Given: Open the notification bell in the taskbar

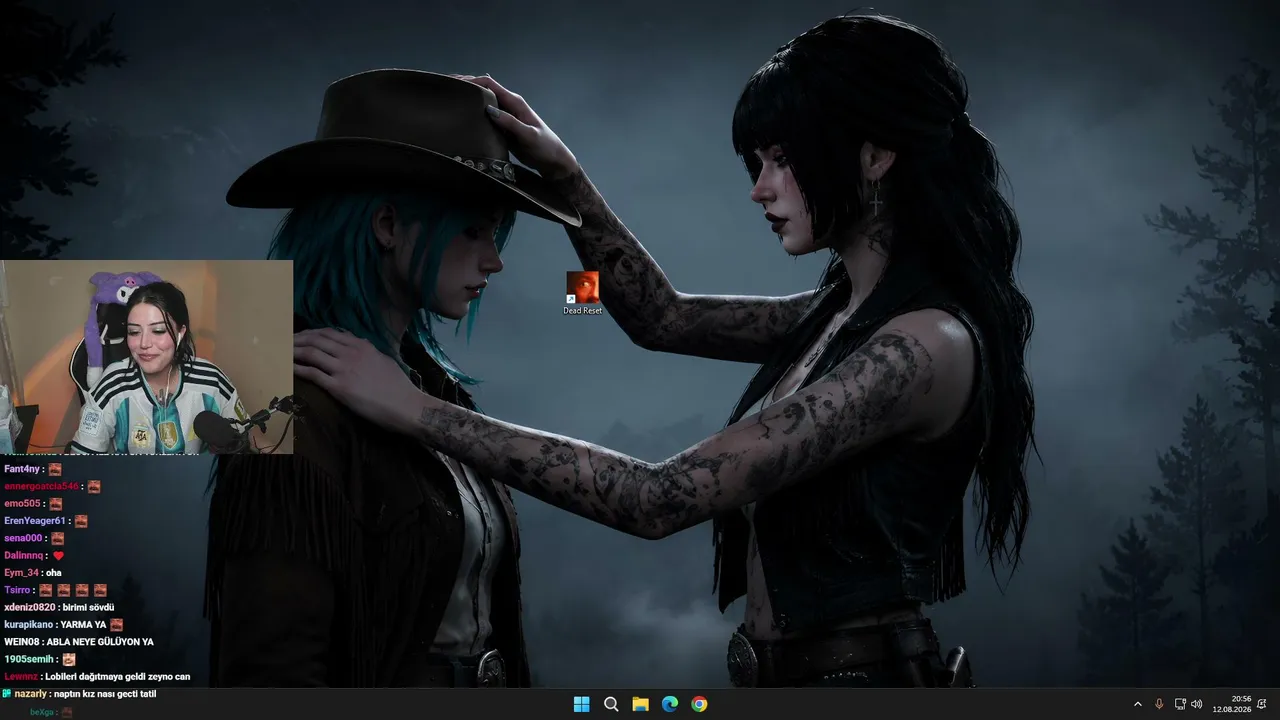Looking at the screenshot, I should tap(1262, 704).
